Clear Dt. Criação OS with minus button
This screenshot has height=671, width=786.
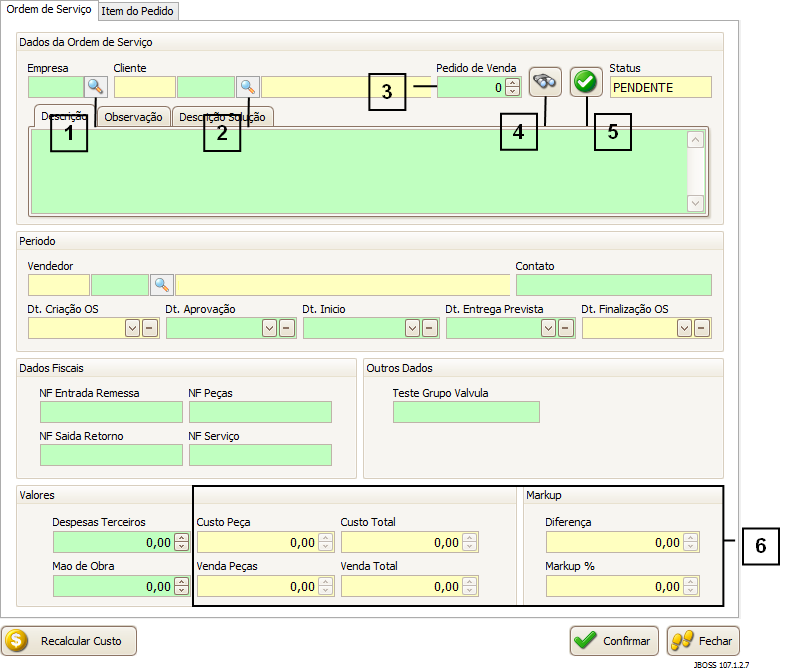pyautogui.click(x=149, y=328)
